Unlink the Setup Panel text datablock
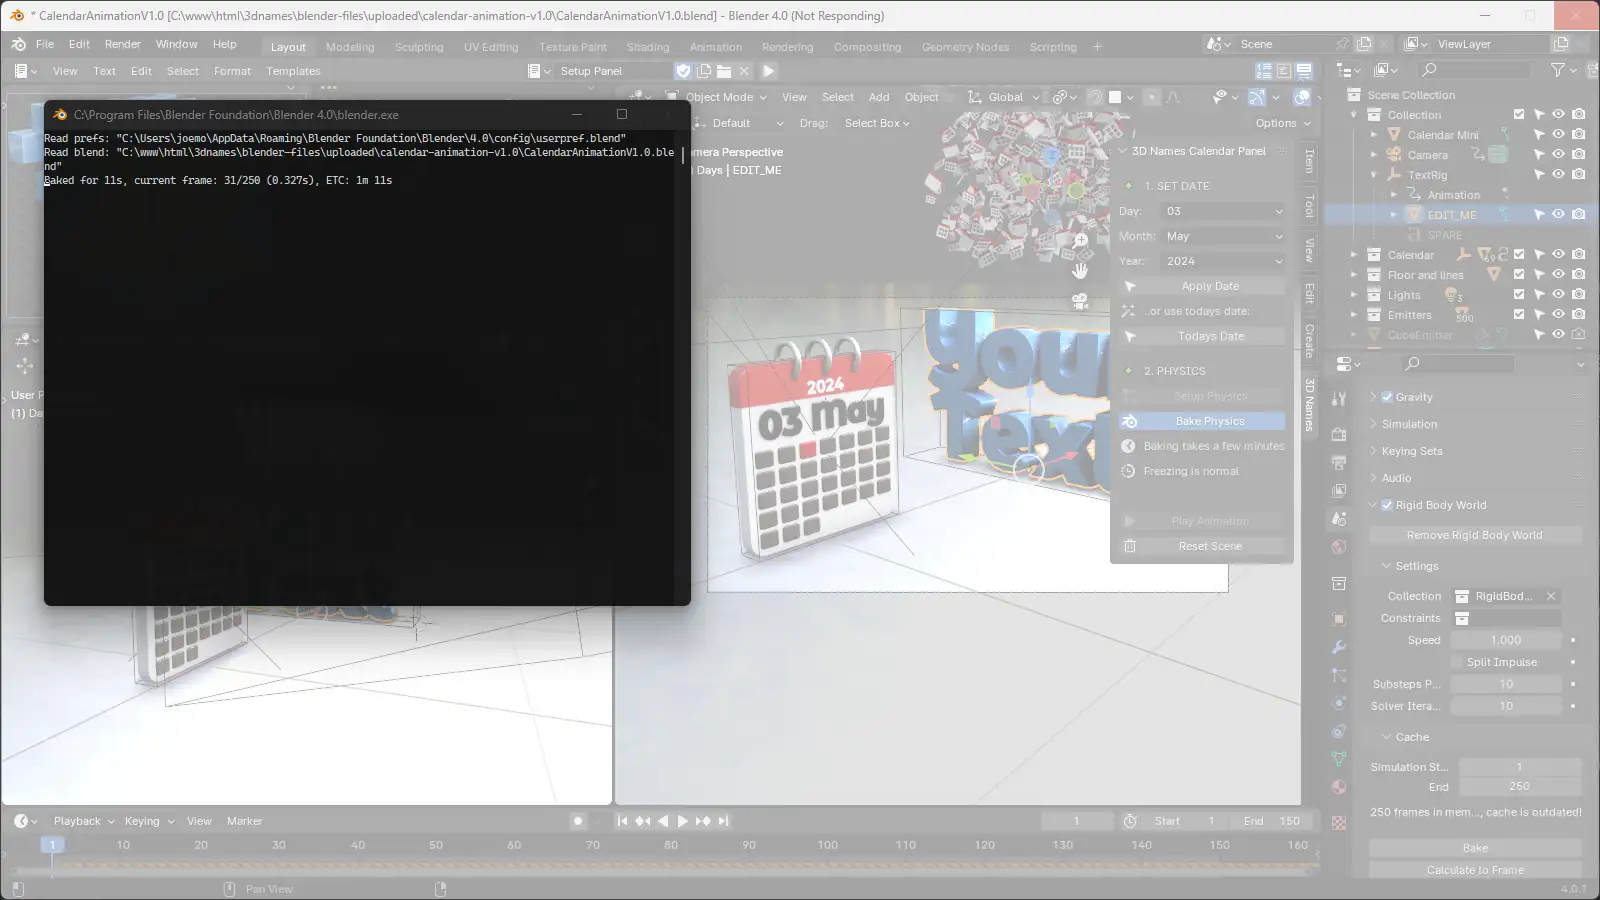The width and height of the screenshot is (1600, 900). coord(744,71)
